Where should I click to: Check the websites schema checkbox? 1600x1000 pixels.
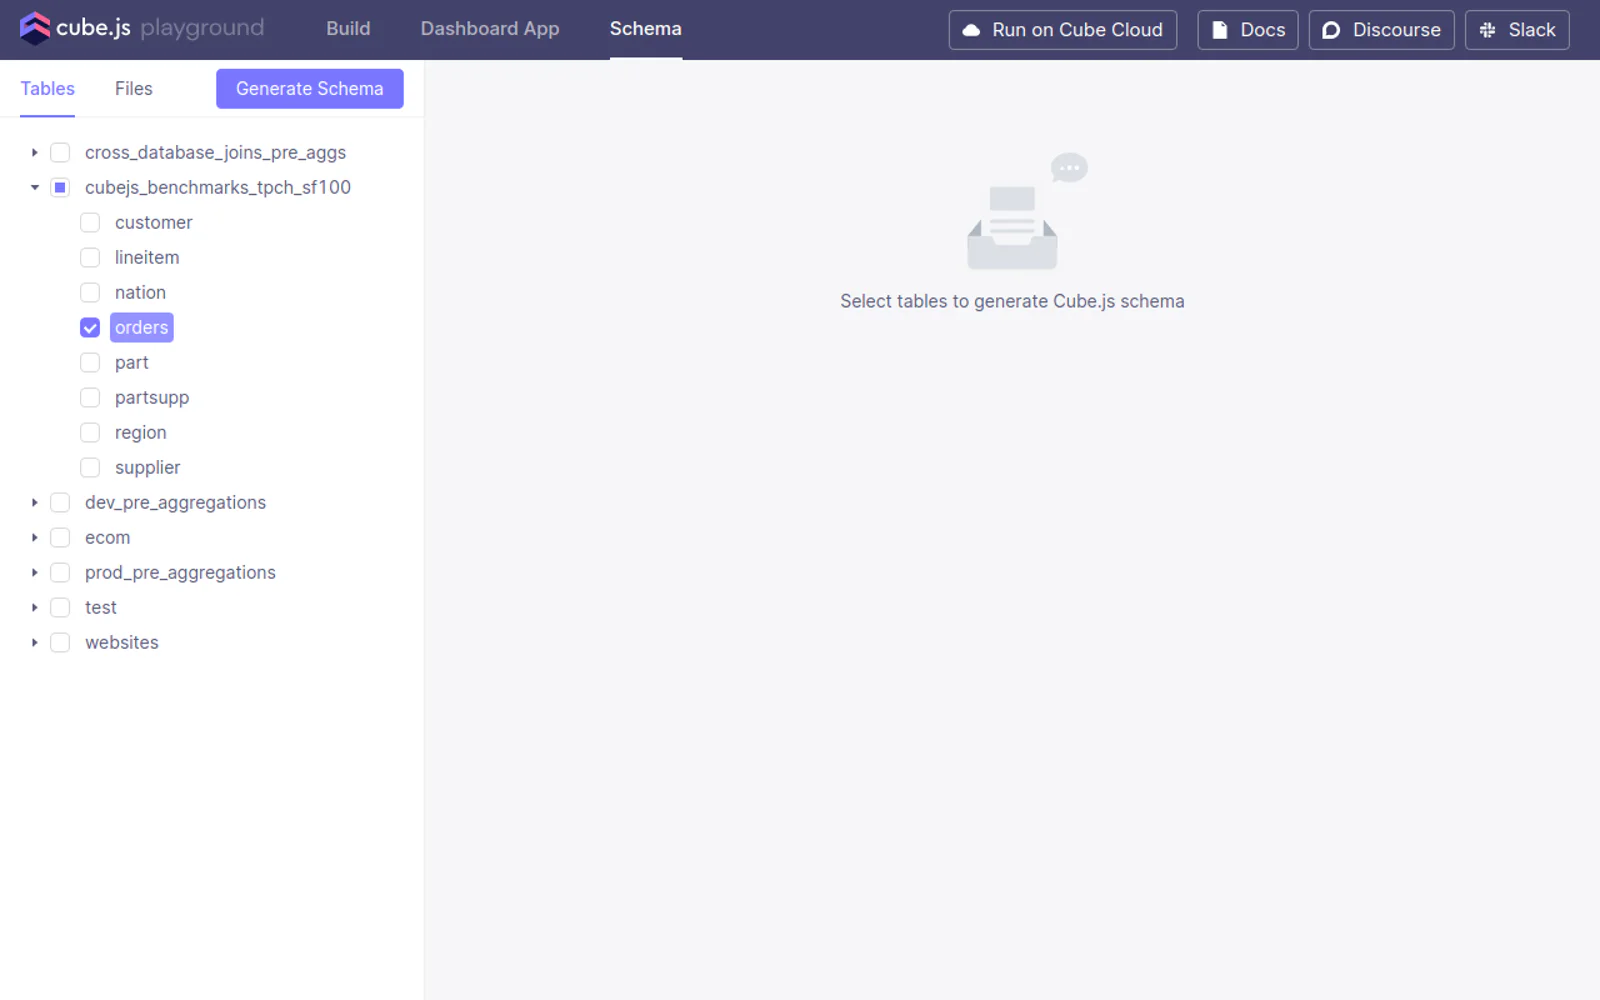60,642
